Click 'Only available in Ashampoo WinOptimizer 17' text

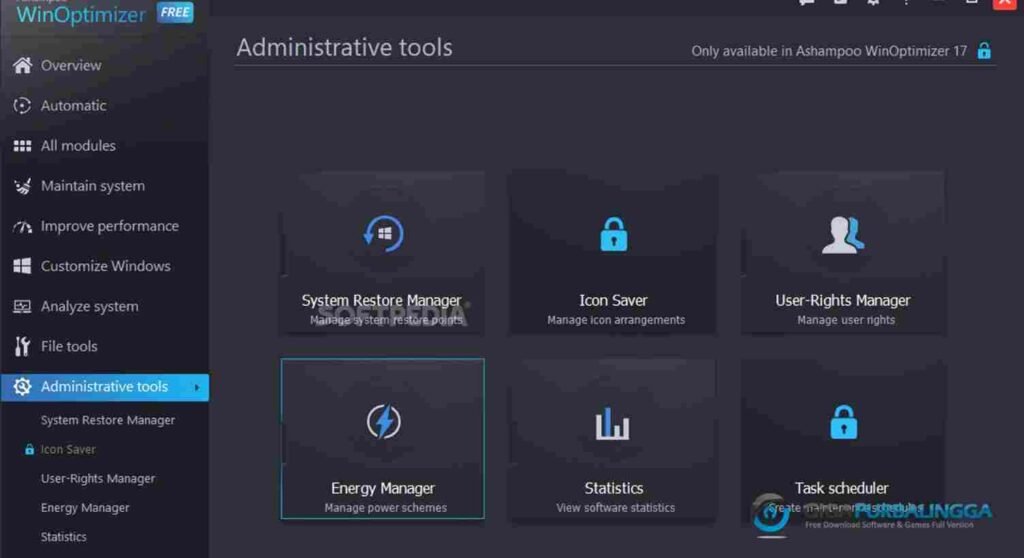(x=829, y=51)
